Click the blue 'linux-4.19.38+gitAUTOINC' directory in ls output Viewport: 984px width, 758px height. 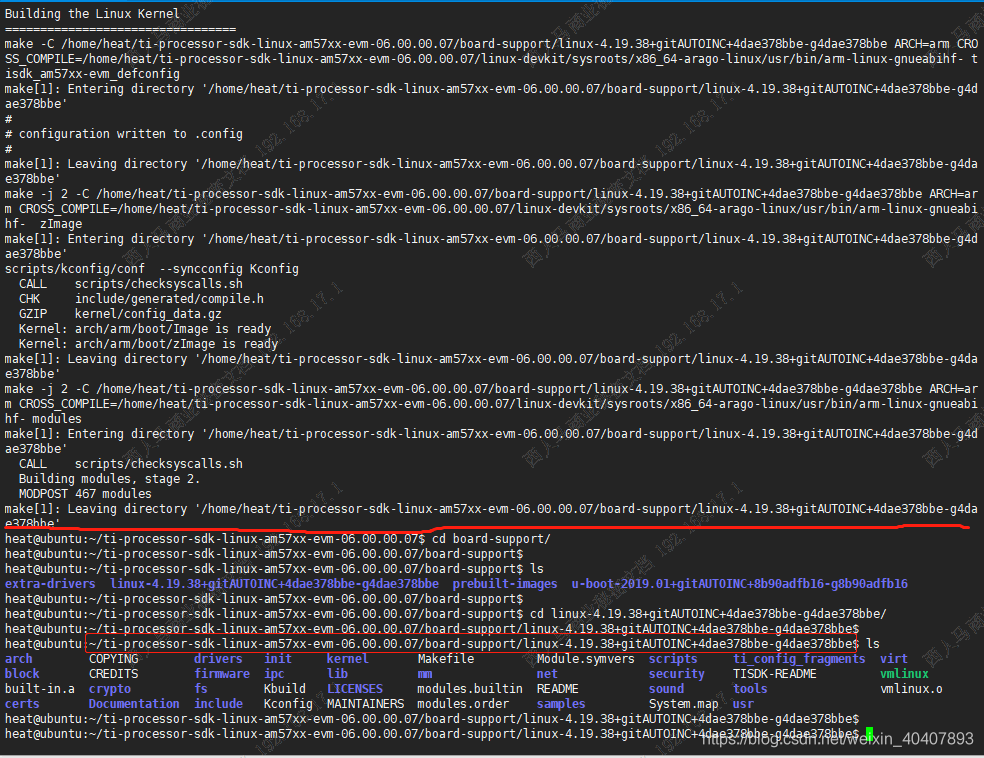click(274, 584)
